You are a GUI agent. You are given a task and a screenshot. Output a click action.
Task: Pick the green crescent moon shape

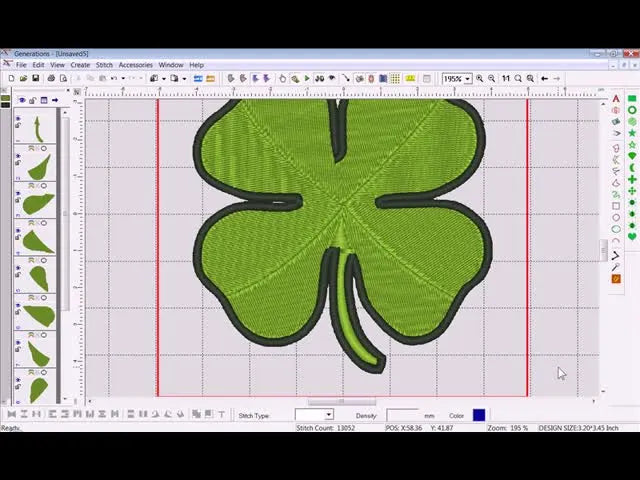632,167
